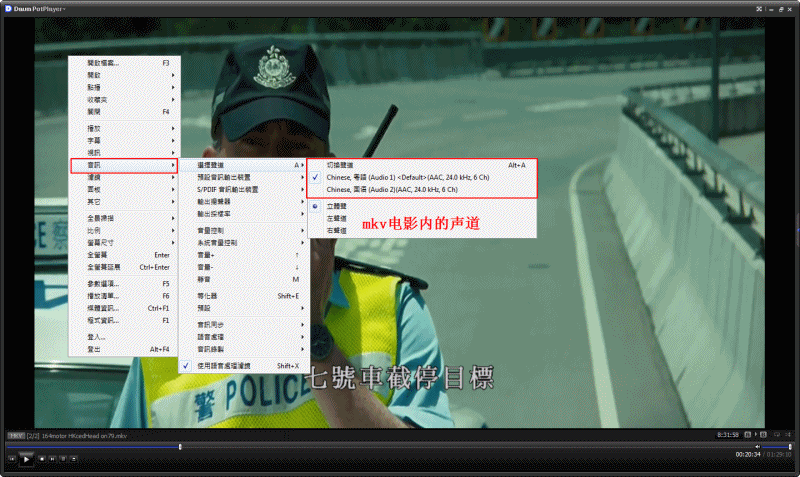
Task: Open the highlighted 音訊 audio menu entry
Action: tap(124, 165)
